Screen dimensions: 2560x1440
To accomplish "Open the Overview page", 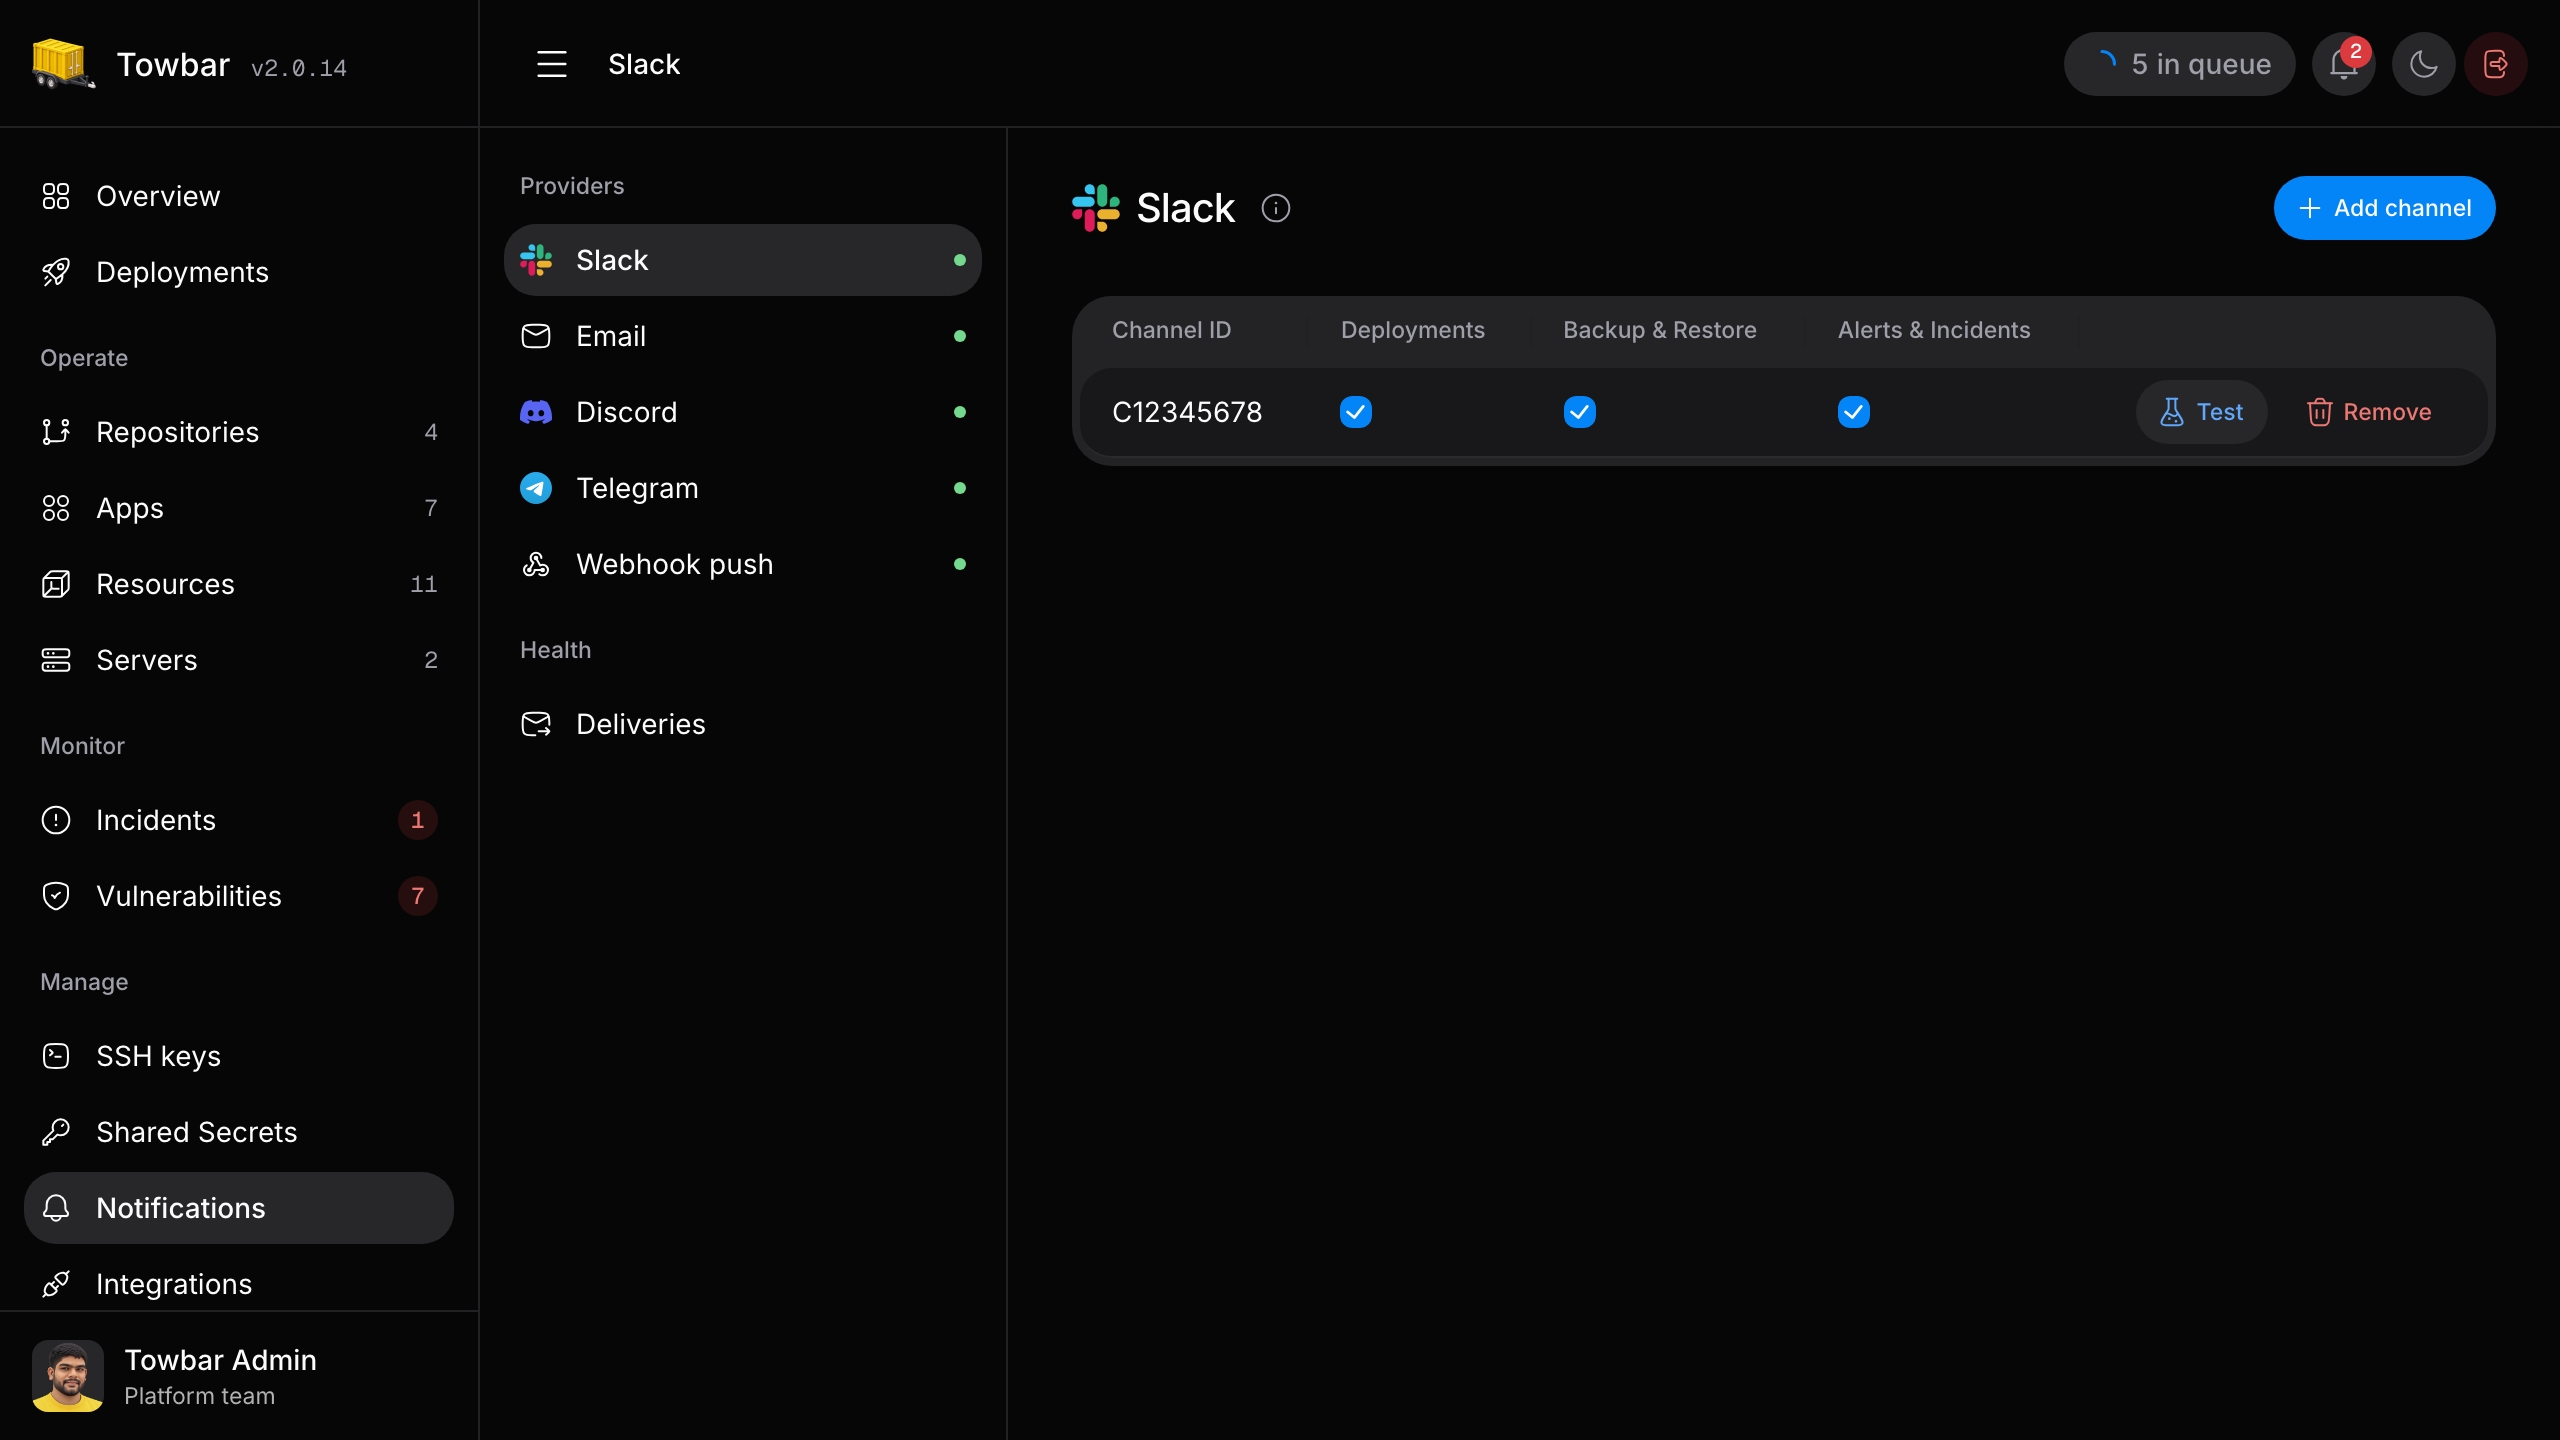I will [x=238, y=196].
